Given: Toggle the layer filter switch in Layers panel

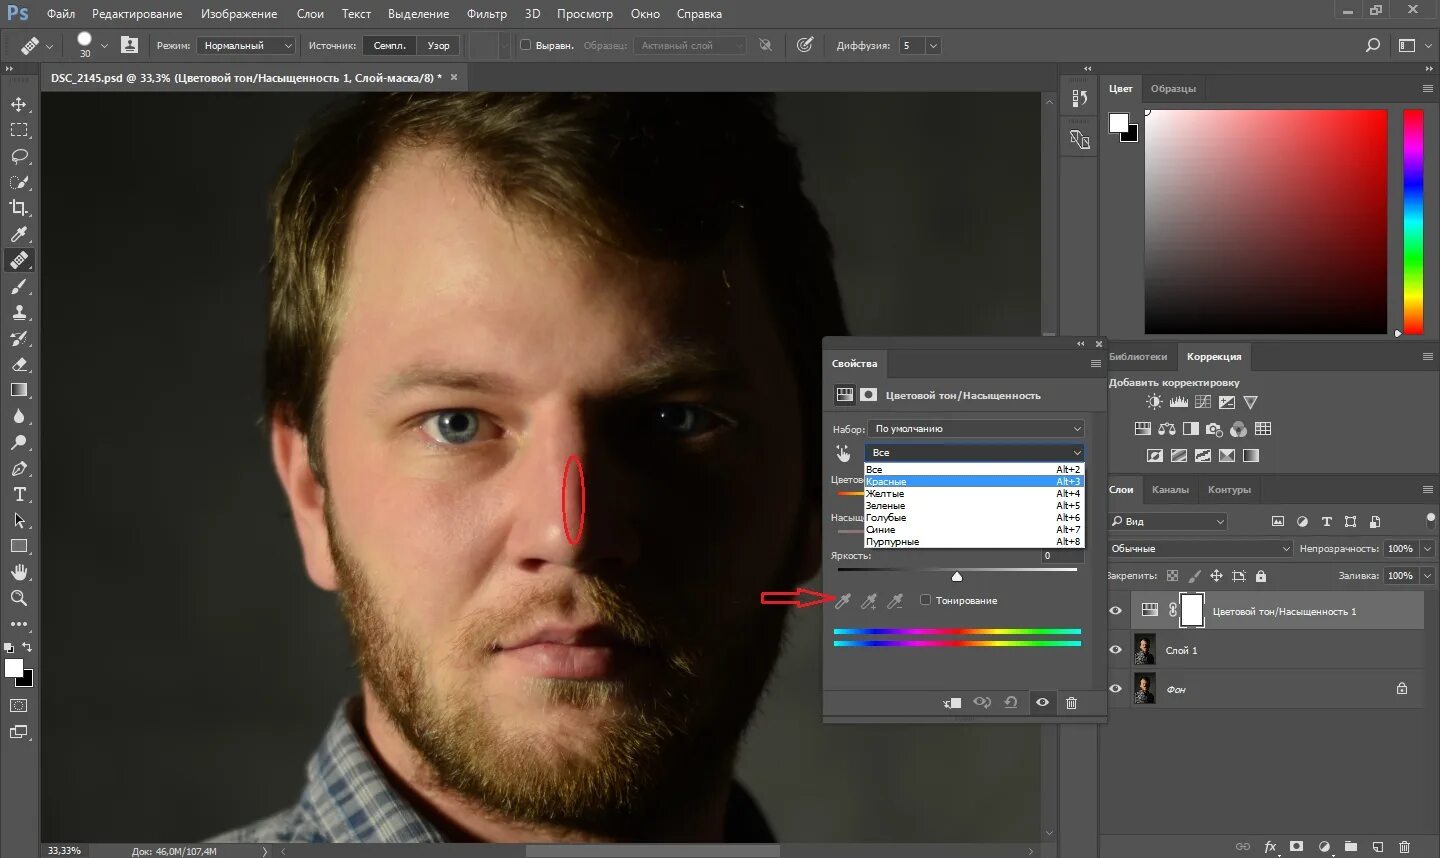Looking at the screenshot, I should click(1432, 521).
